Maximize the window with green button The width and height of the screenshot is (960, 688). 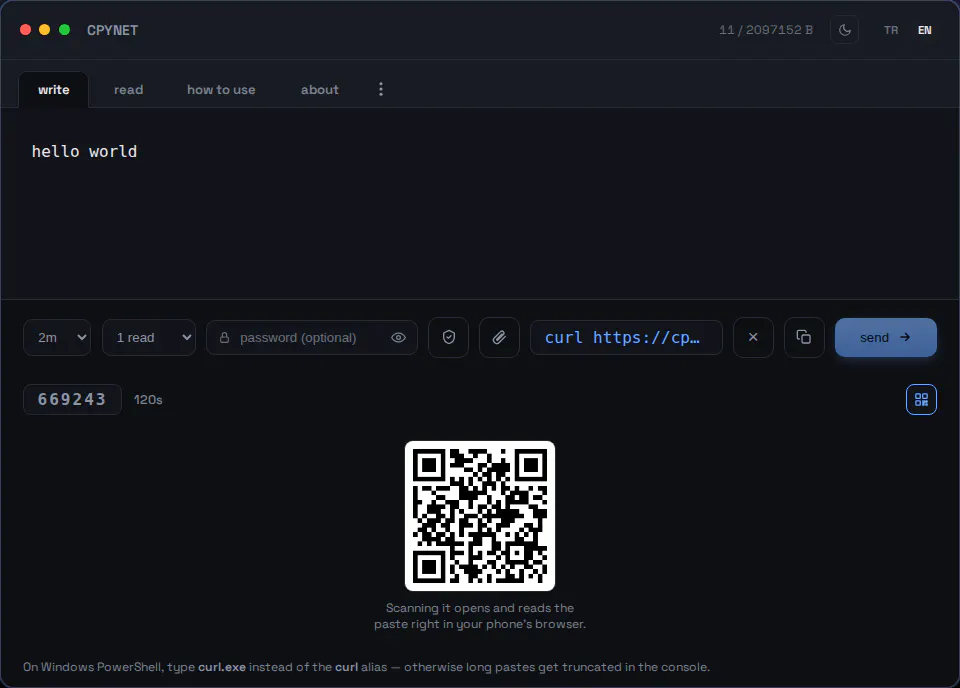pyautogui.click(x=64, y=30)
